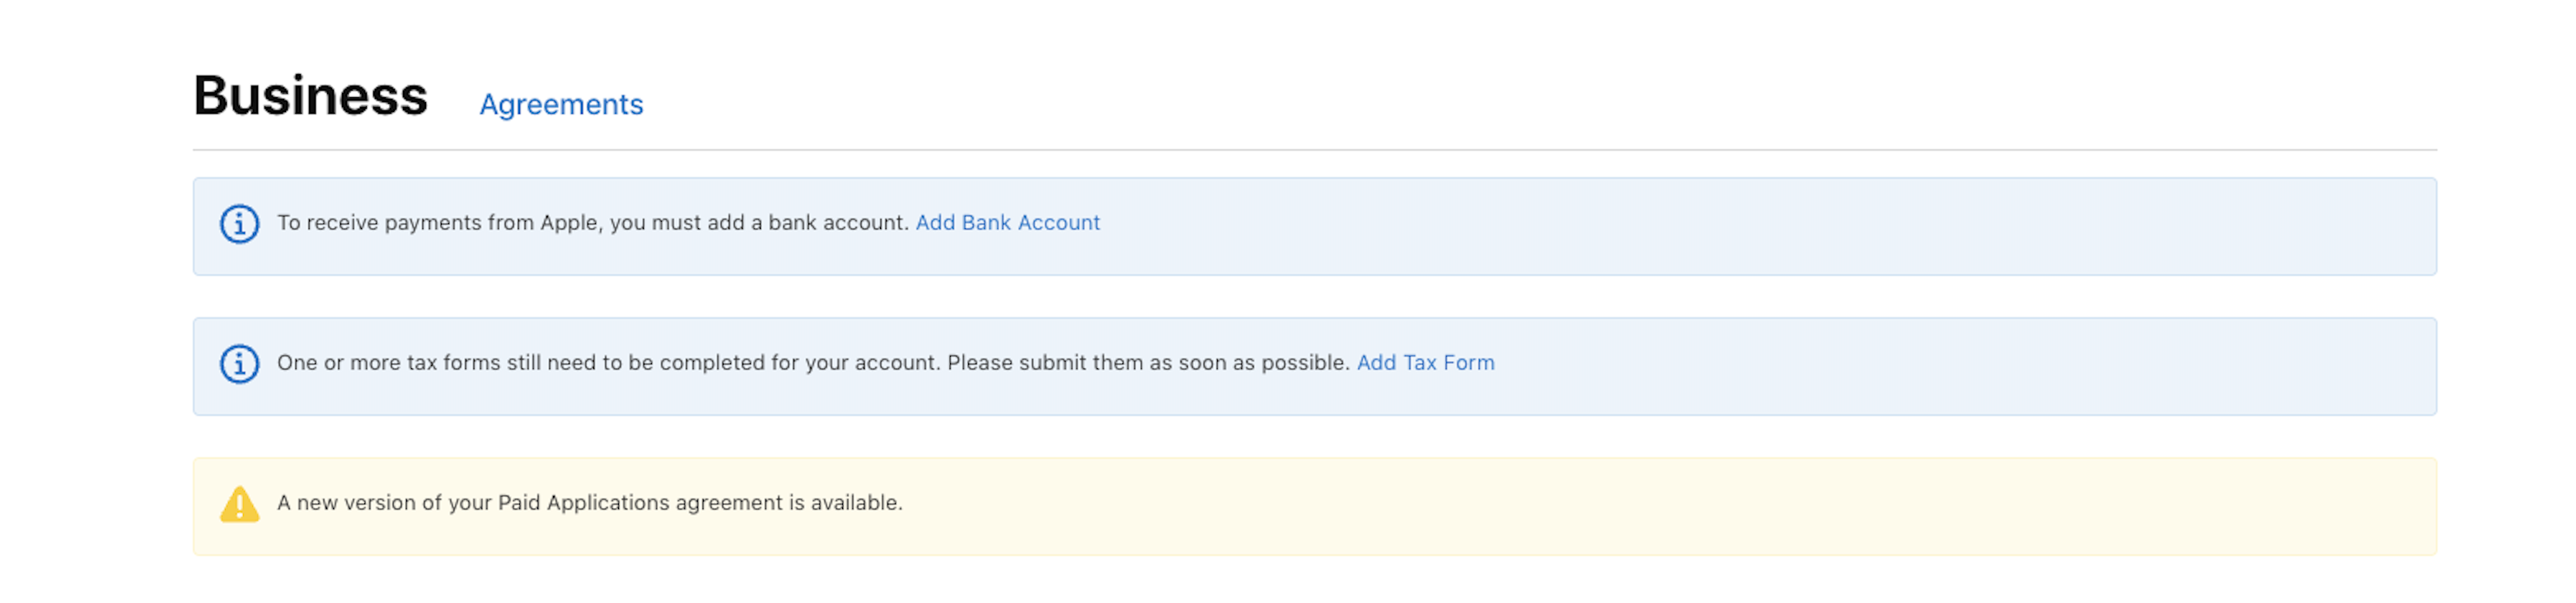The height and width of the screenshot is (603, 2576).
Task: Click the info icon in the bank account notice
Action: point(239,224)
